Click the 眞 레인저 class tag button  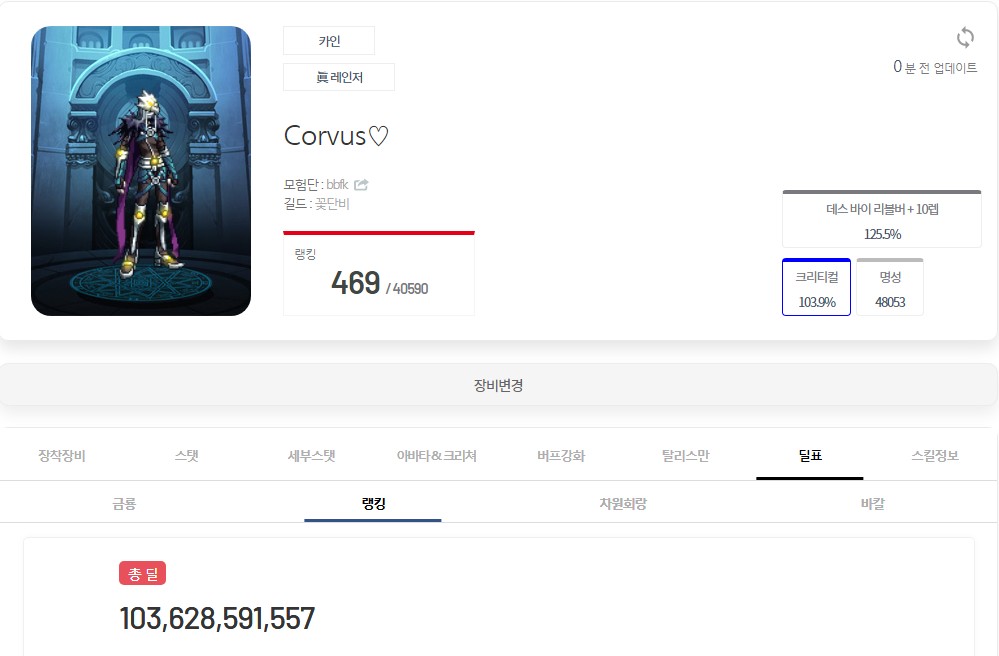coord(339,77)
